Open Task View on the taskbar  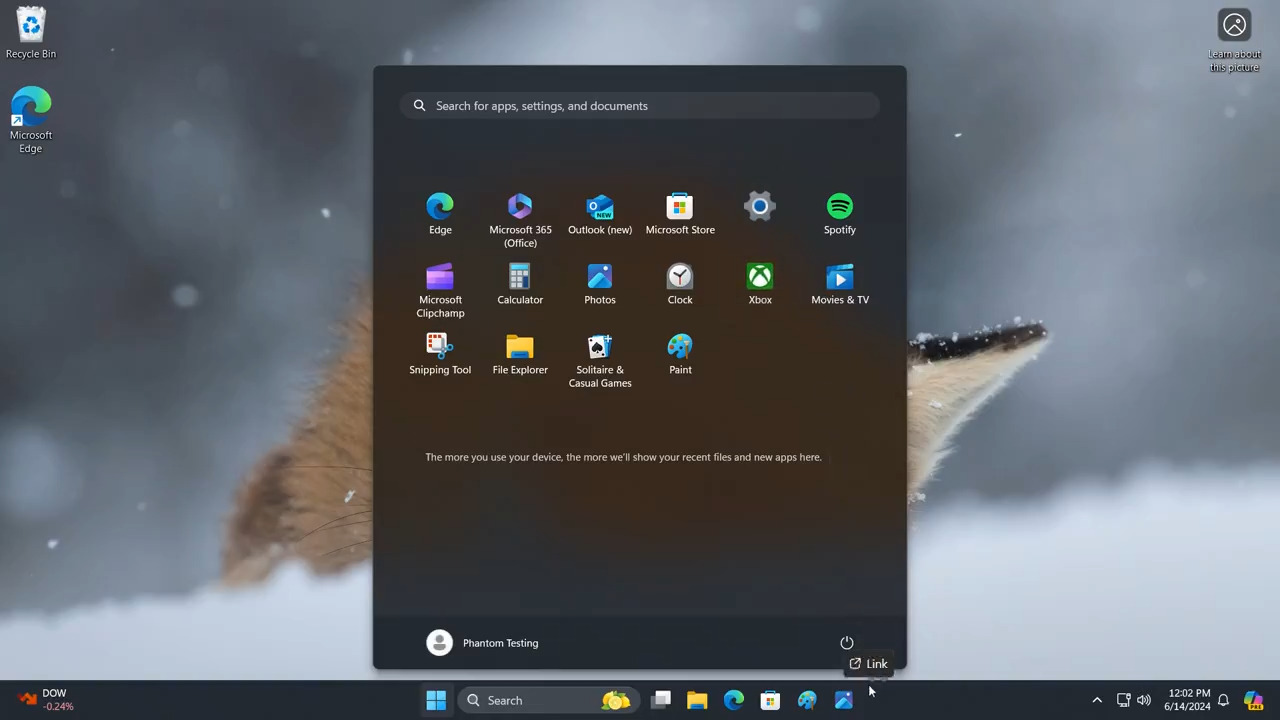(x=661, y=700)
